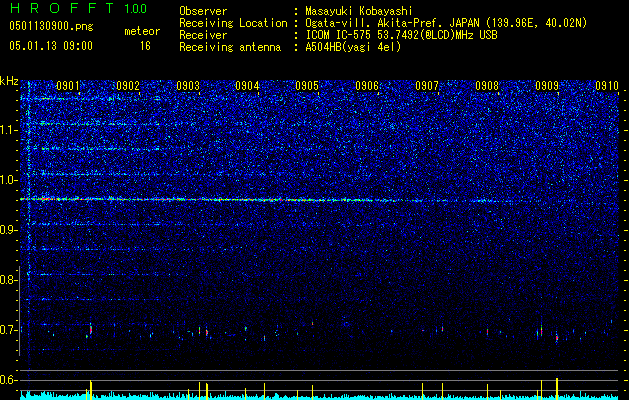Click the "meteor" count label
The image size is (629, 400).
click(142, 31)
